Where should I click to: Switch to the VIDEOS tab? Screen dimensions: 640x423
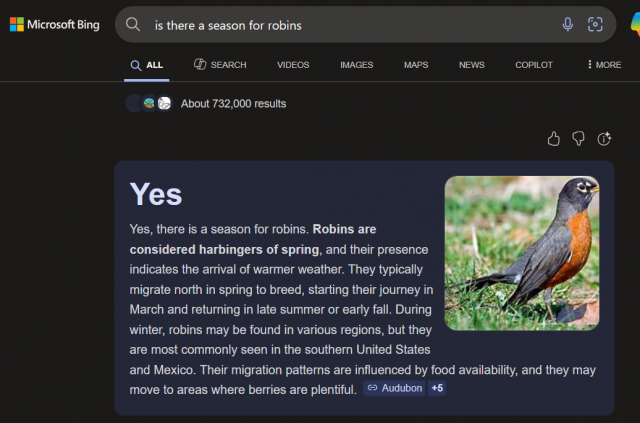pyautogui.click(x=293, y=65)
